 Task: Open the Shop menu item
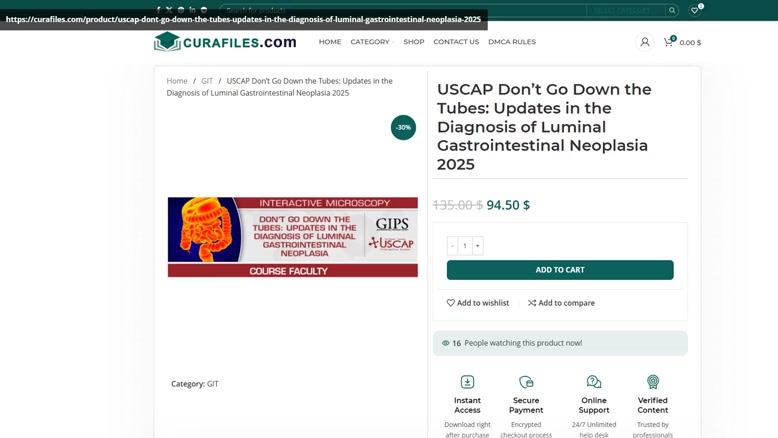coord(414,42)
